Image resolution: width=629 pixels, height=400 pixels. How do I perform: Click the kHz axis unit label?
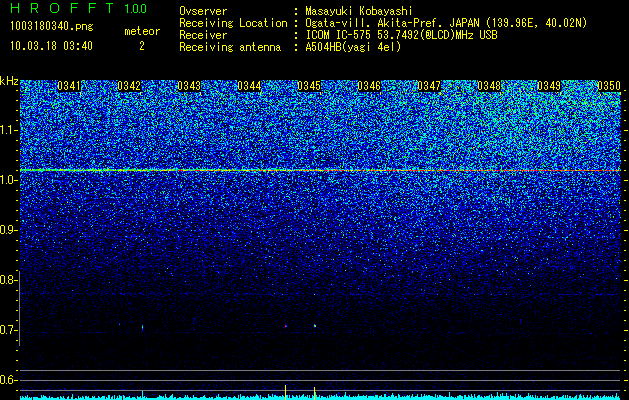point(9,81)
